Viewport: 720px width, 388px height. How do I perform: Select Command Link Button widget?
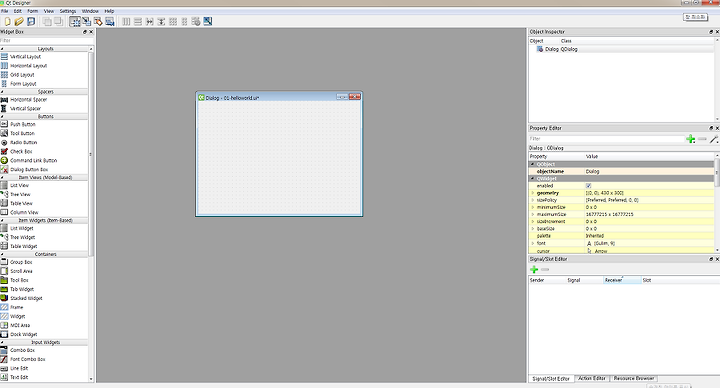[34, 161]
